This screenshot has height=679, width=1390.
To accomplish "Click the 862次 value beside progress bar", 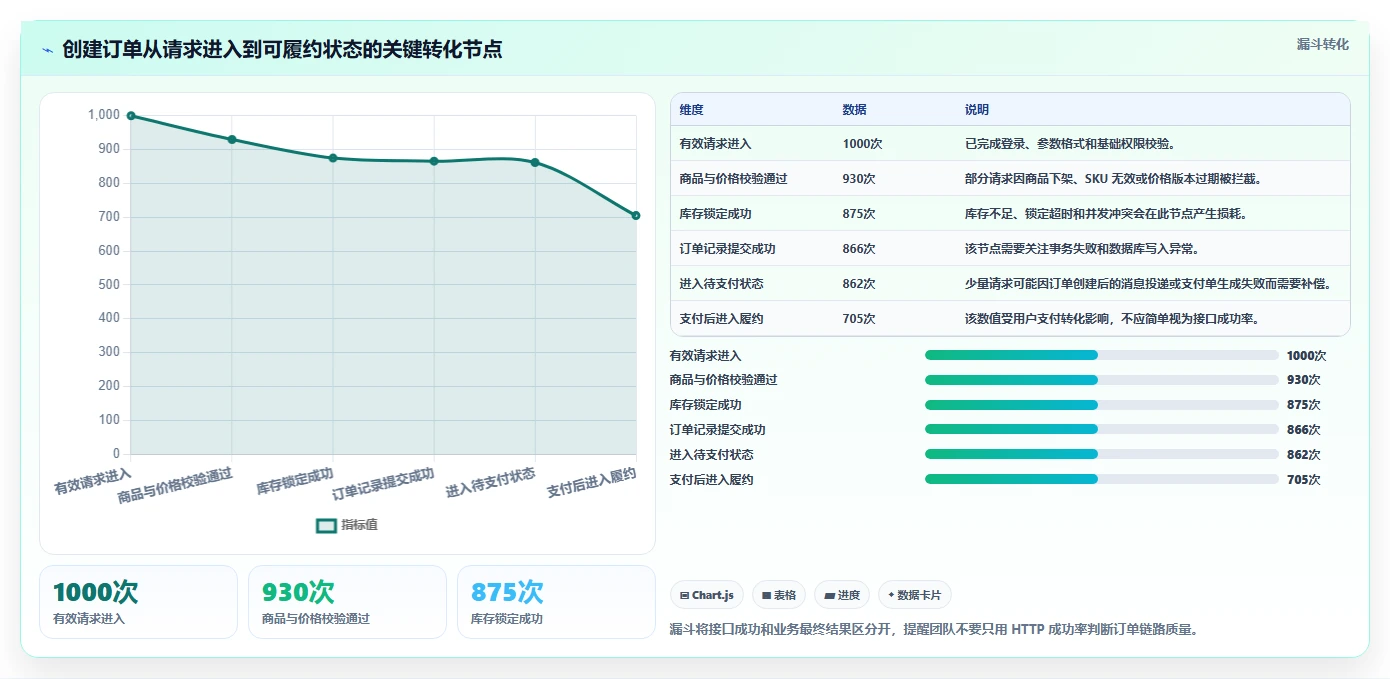I will click(1304, 455).
